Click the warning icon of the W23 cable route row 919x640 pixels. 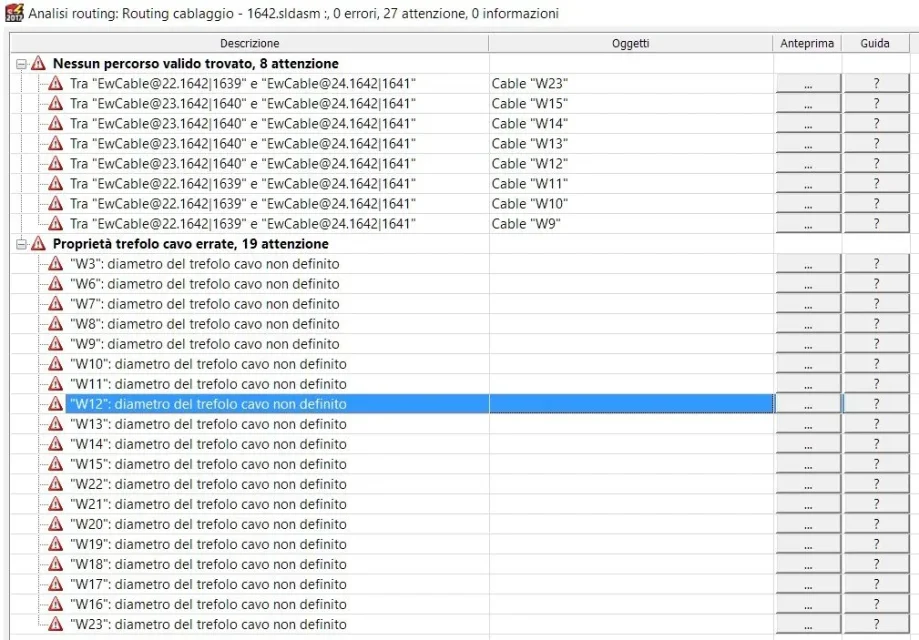(x=56, y=83)
